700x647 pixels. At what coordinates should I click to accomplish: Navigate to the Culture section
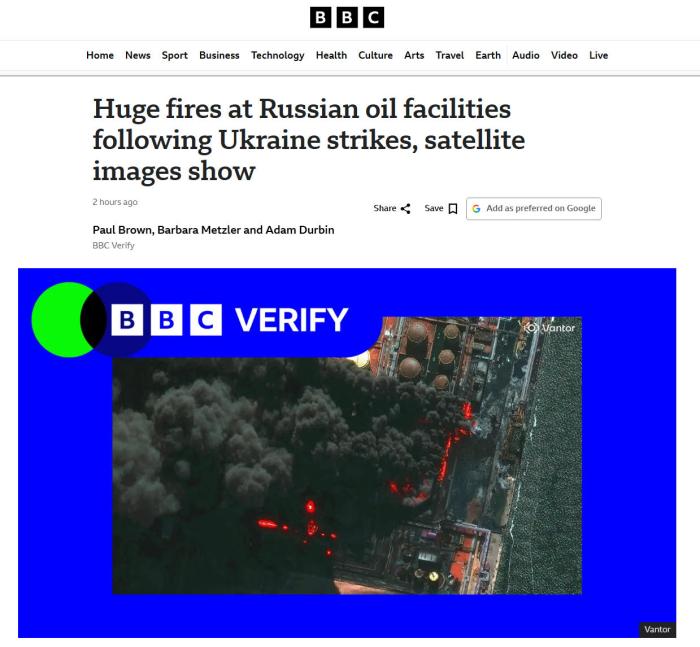click(x=375, y=55)
